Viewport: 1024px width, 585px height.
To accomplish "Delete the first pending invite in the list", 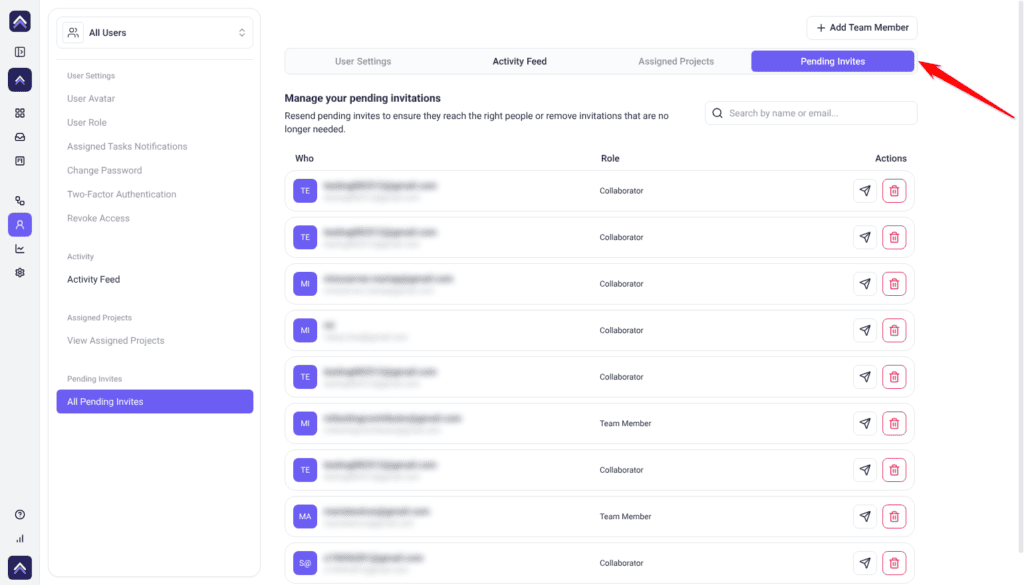I will [x=894, y=191].
